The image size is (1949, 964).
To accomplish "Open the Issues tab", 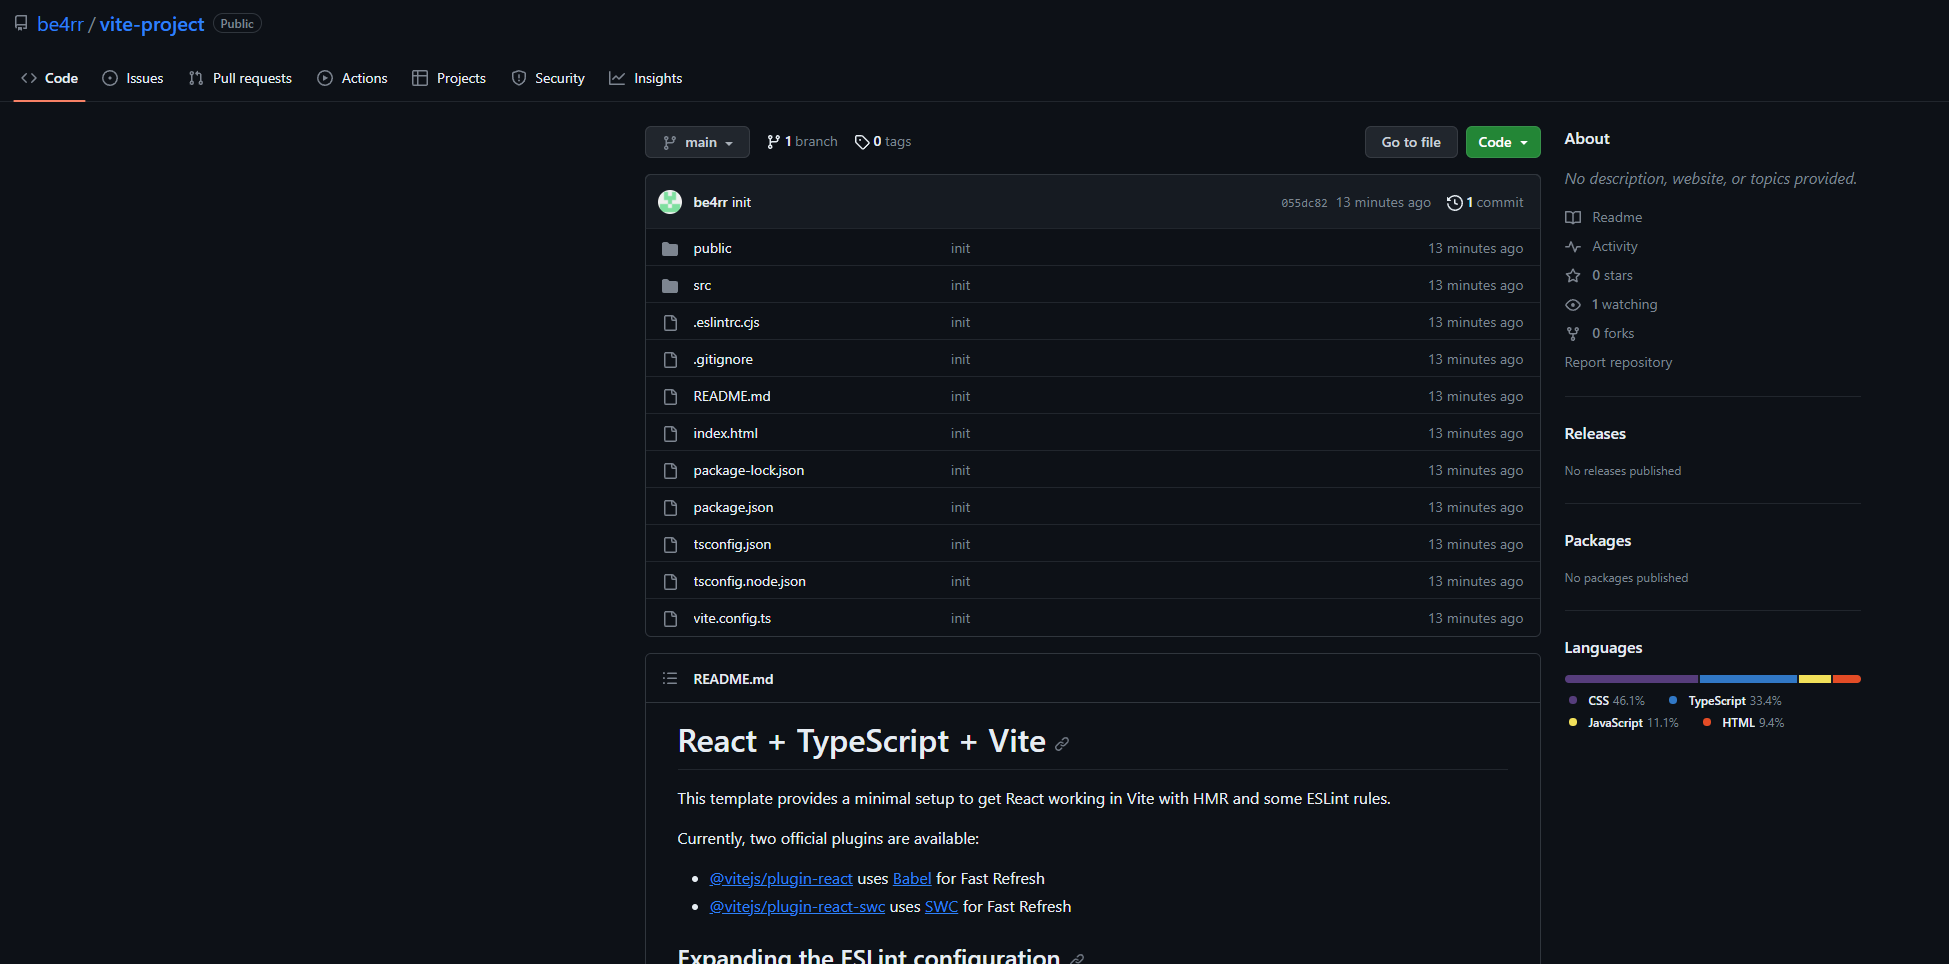I will coord(133,78).
